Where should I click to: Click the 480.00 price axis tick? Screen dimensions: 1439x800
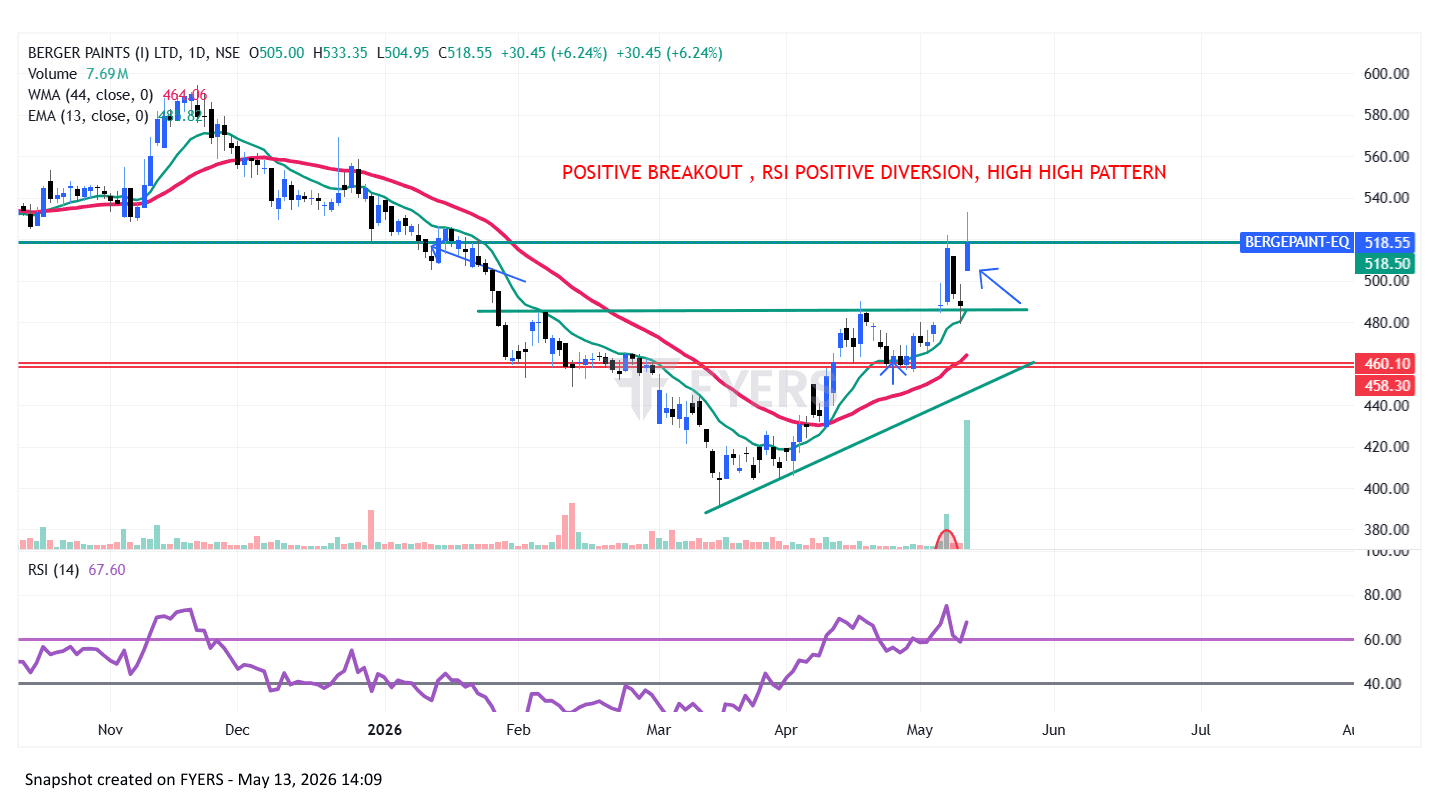(x=1386, y=323)
